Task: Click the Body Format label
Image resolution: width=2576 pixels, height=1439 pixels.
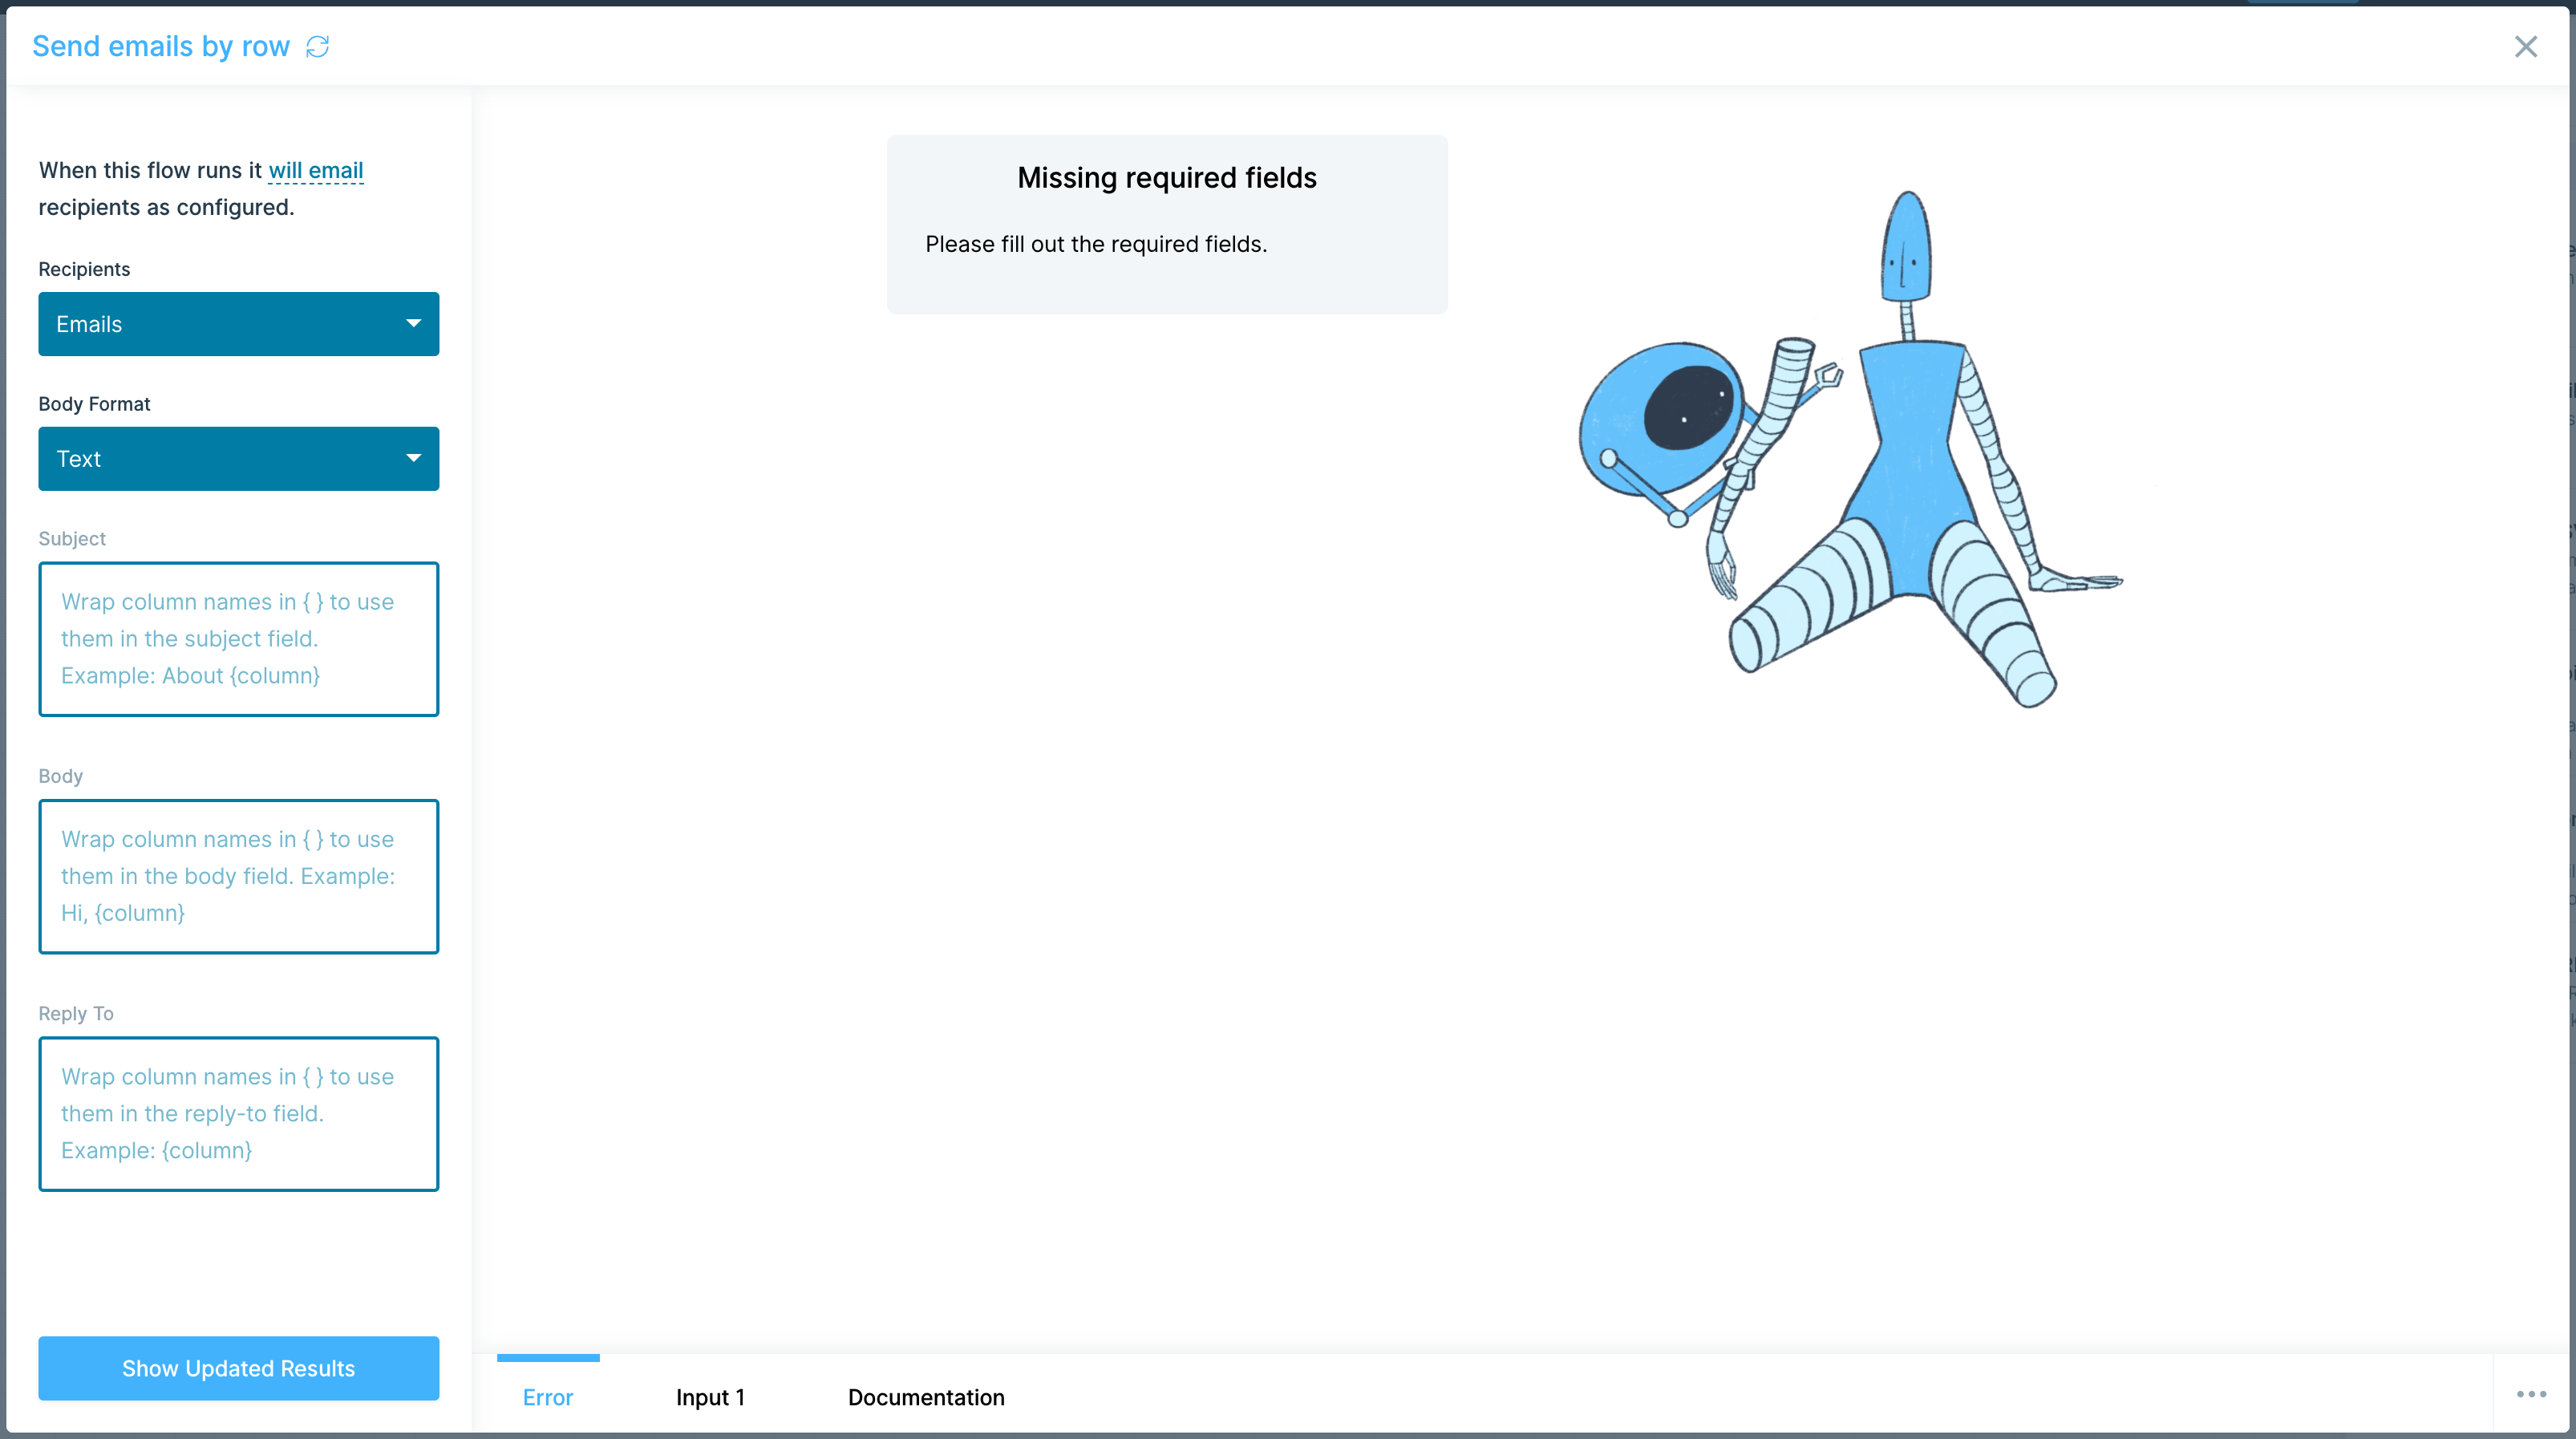Action: point(94,404)
